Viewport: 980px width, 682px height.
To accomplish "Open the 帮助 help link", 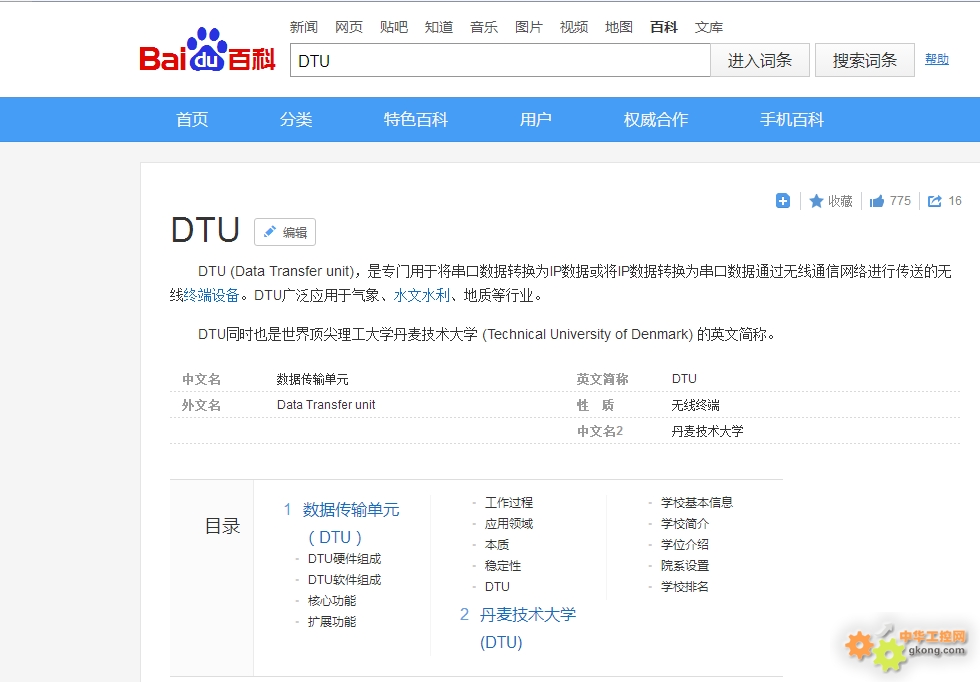I will [x=937, y=59].
